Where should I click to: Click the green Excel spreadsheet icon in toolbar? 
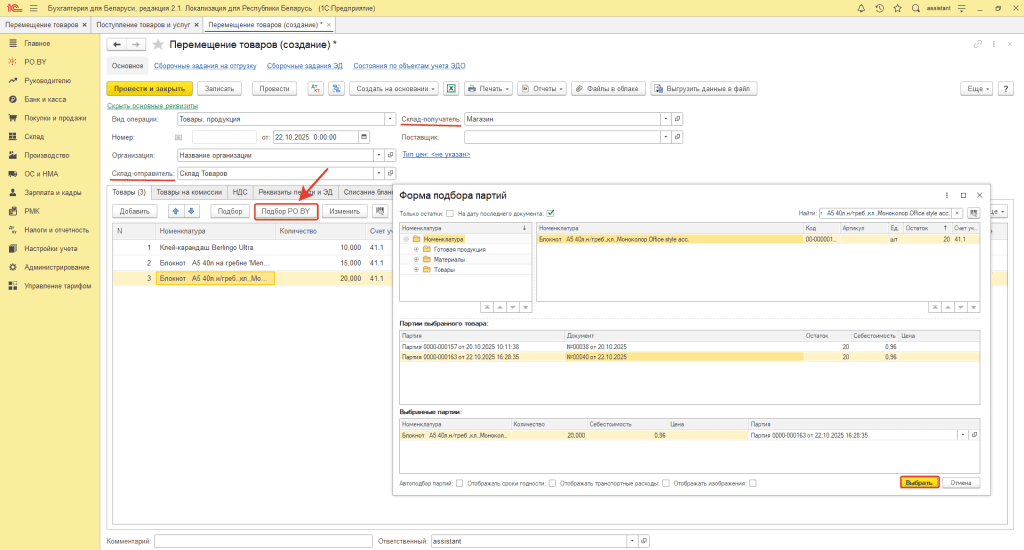pos(451,88)
